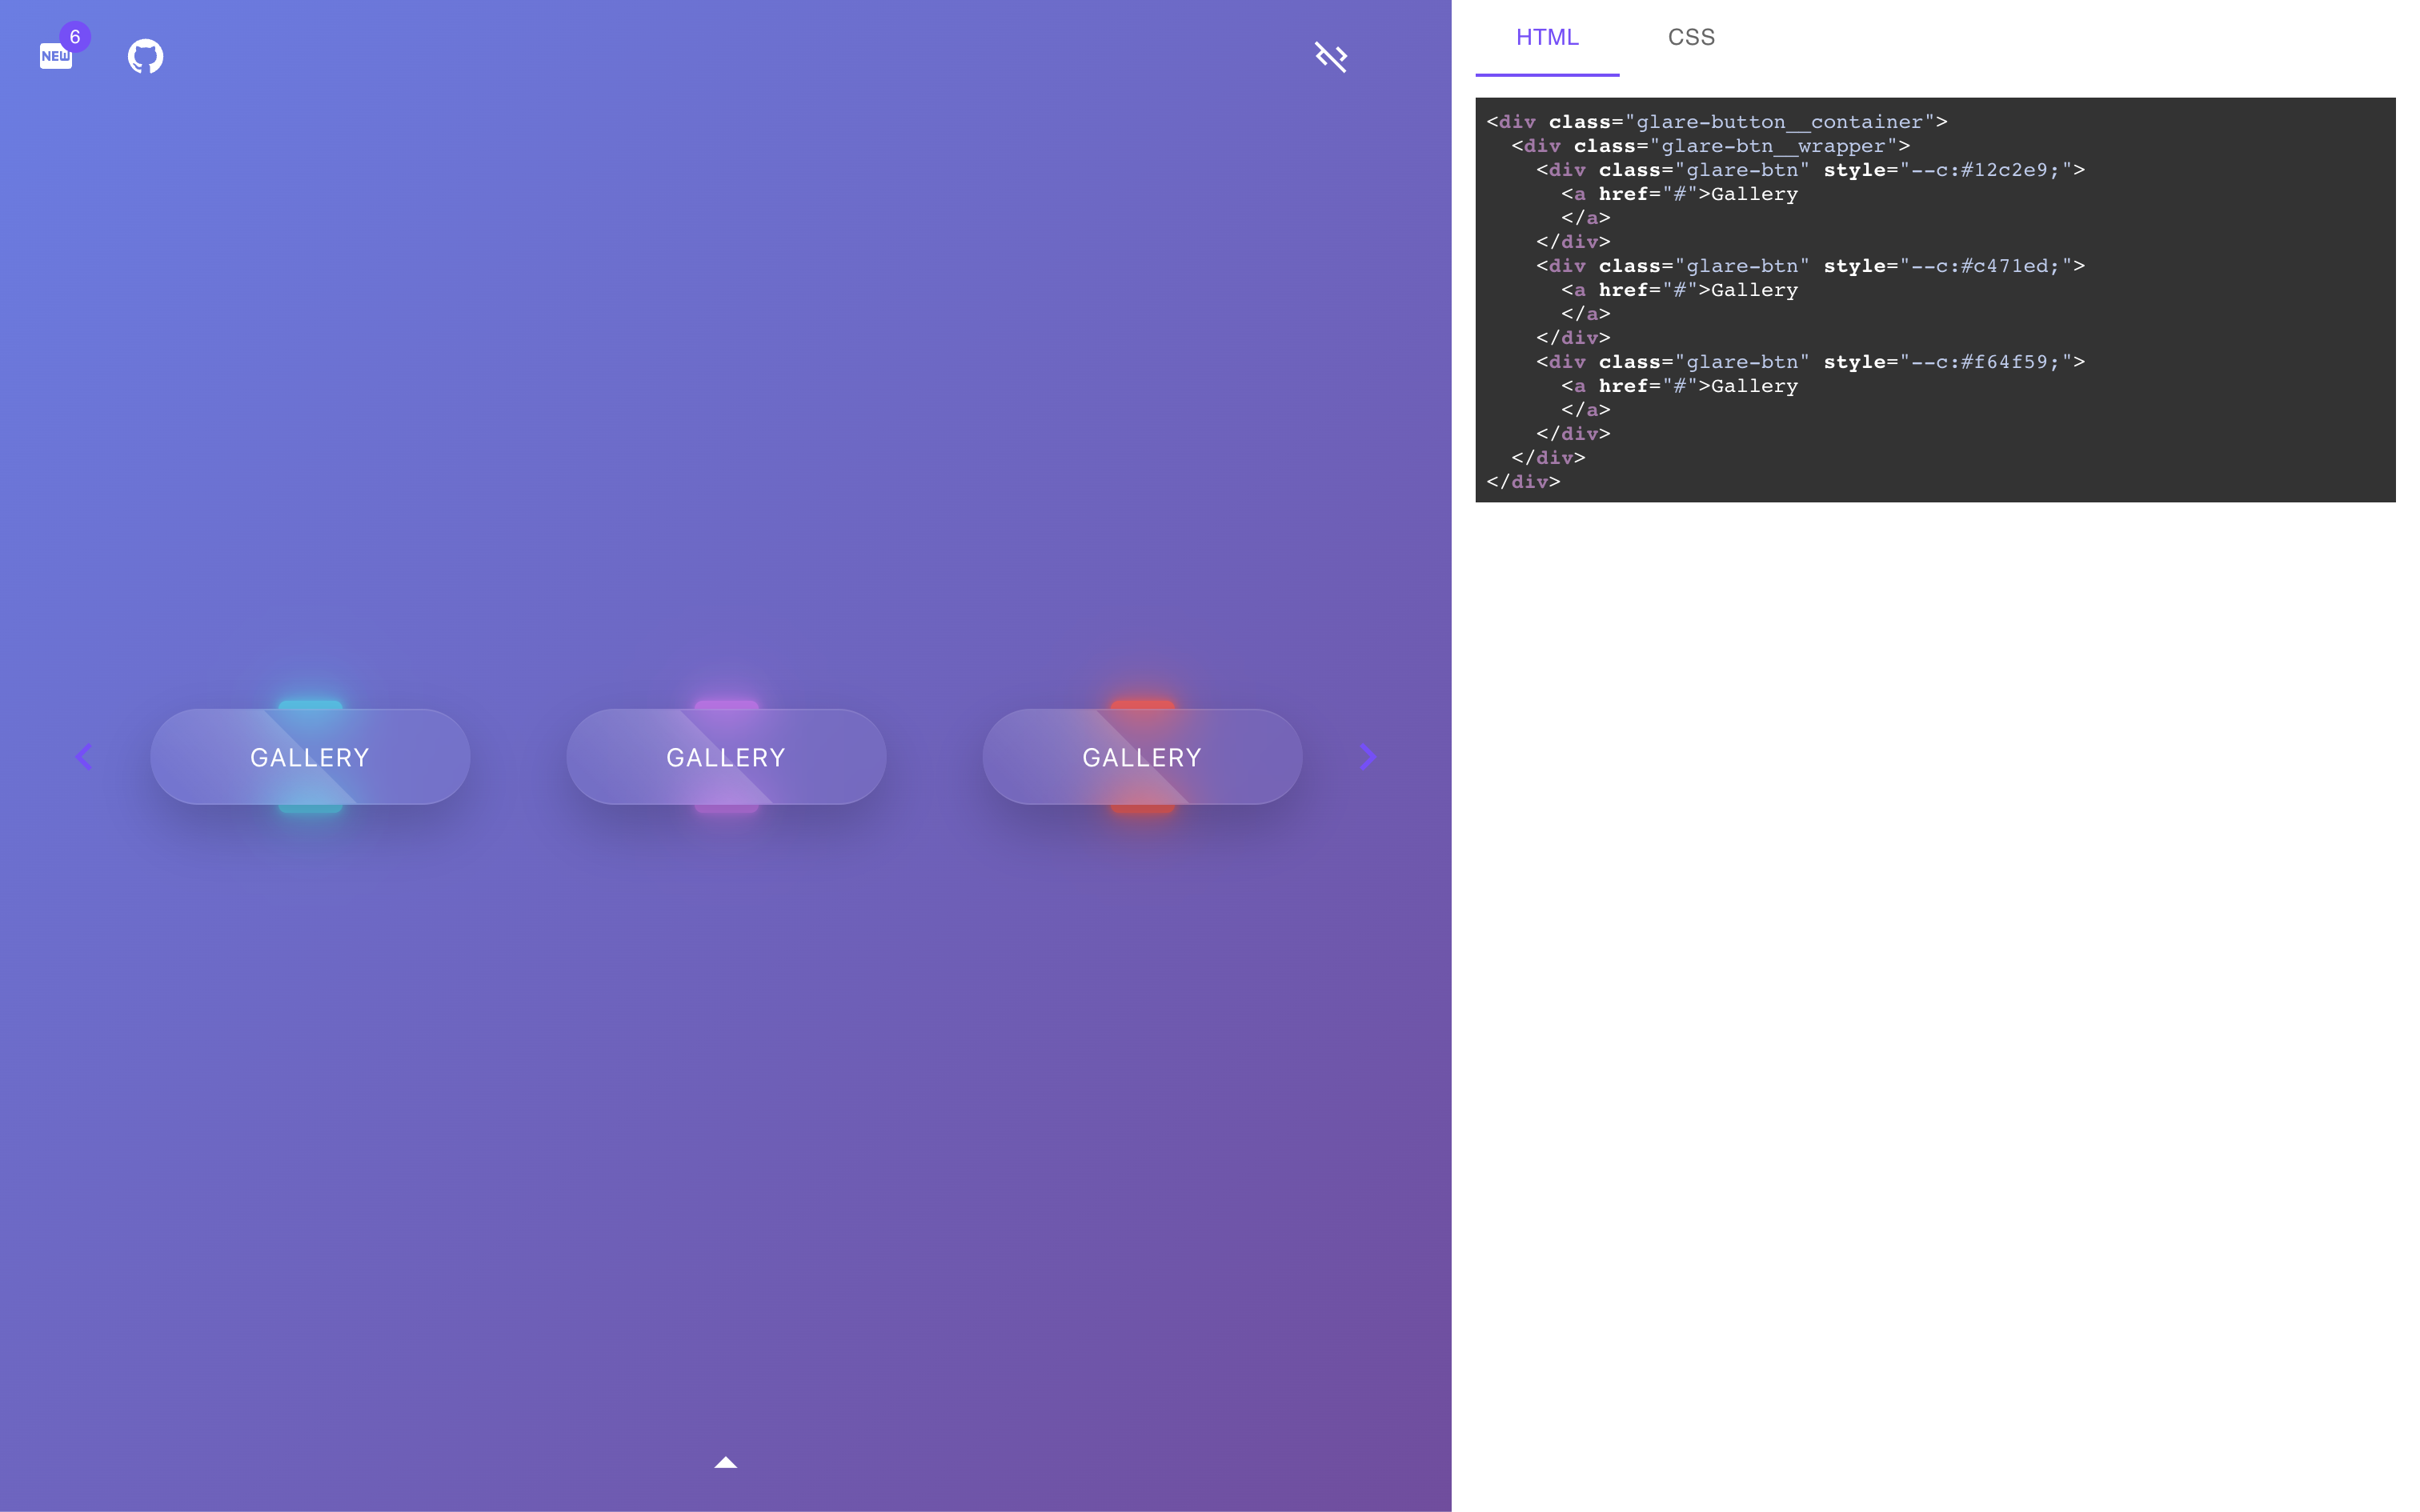
Task: Open the GitHub repository icon
Action: click(x=145, y=56)
